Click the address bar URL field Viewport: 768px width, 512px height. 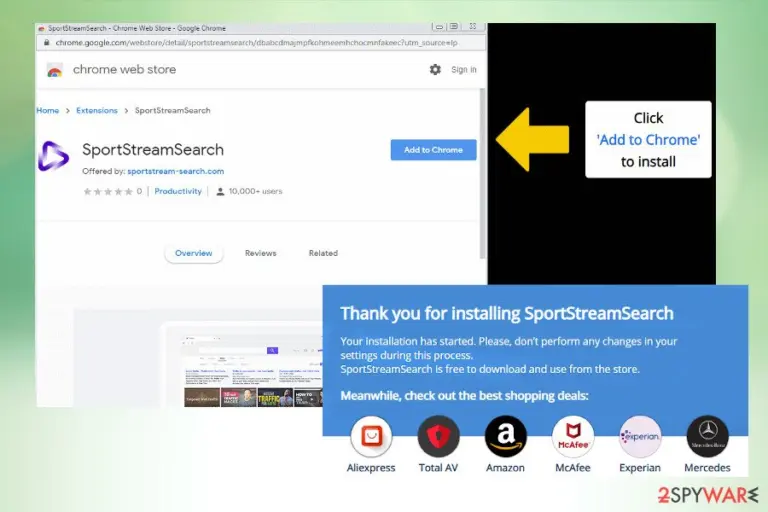point(257,43)
